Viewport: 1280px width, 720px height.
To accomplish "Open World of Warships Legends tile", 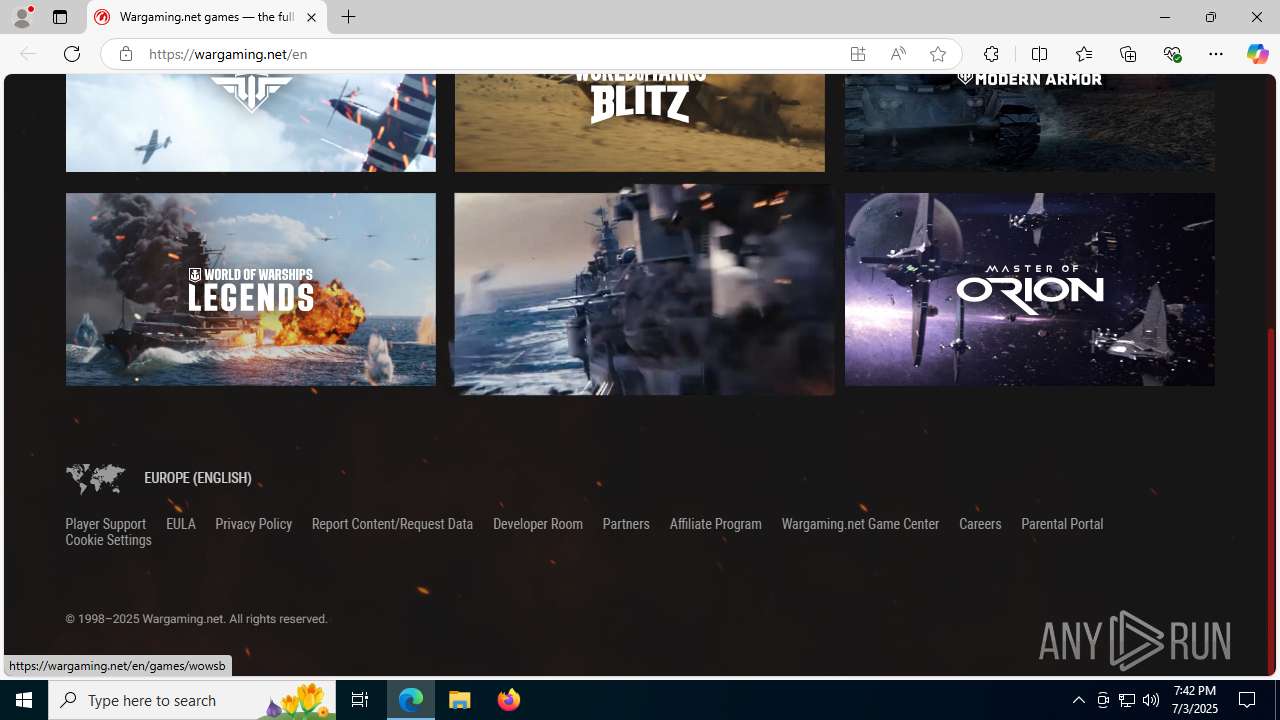I will [251, 289].
